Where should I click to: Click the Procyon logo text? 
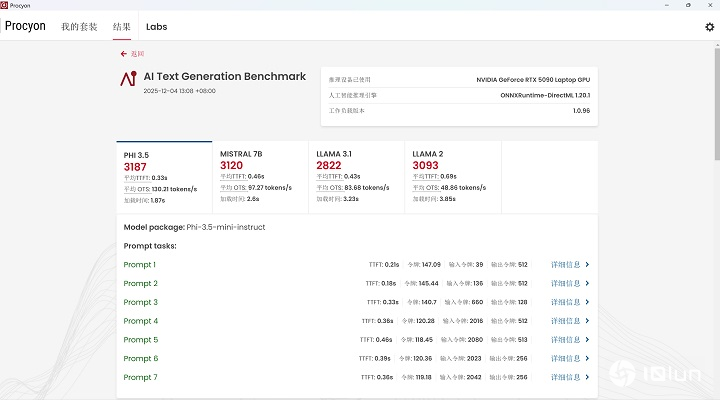click(24, 27)
